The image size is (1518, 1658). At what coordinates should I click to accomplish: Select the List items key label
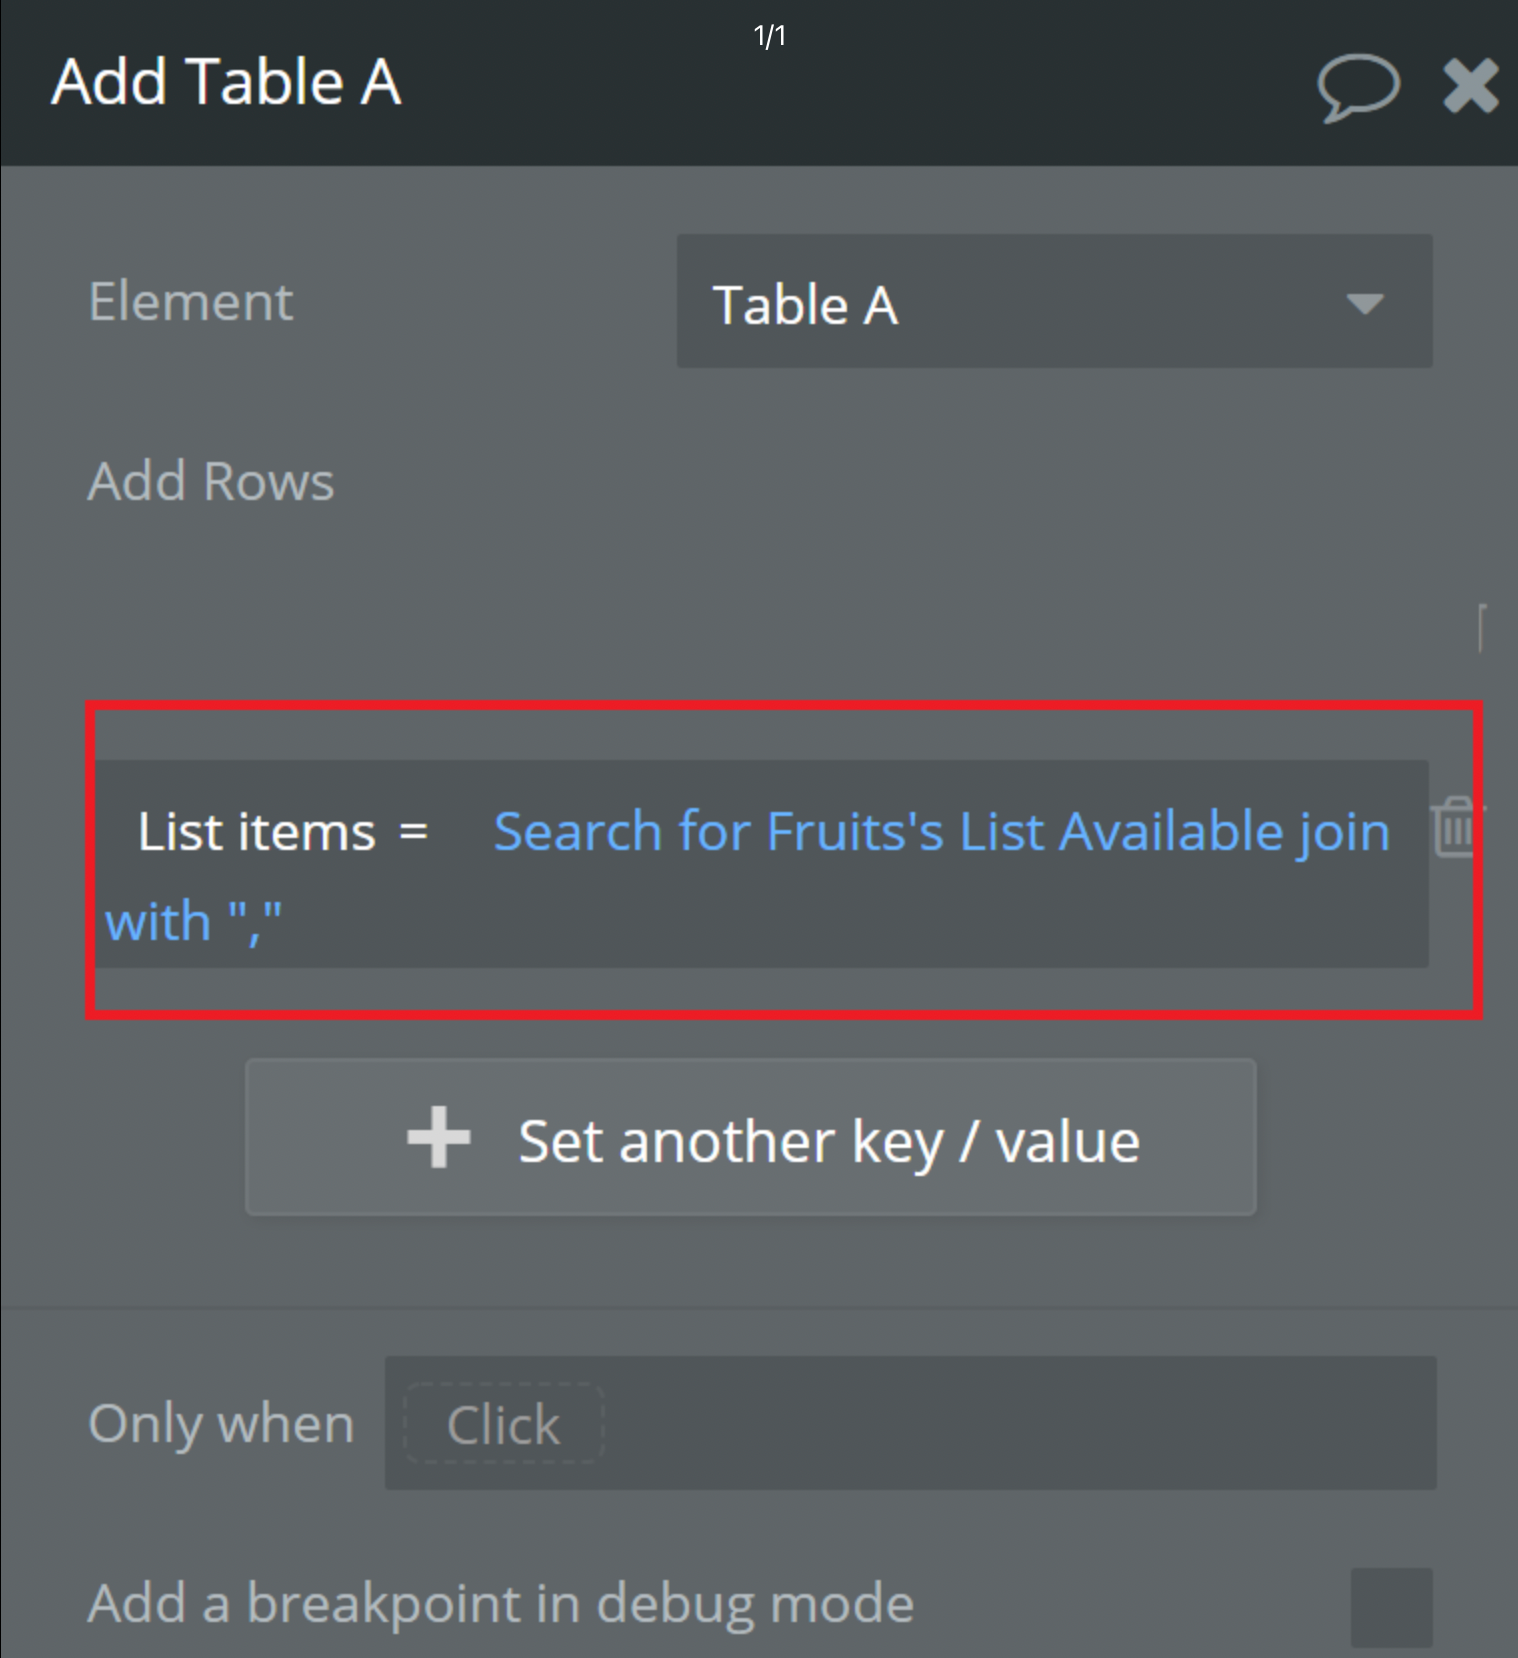[x=257, y=831]
